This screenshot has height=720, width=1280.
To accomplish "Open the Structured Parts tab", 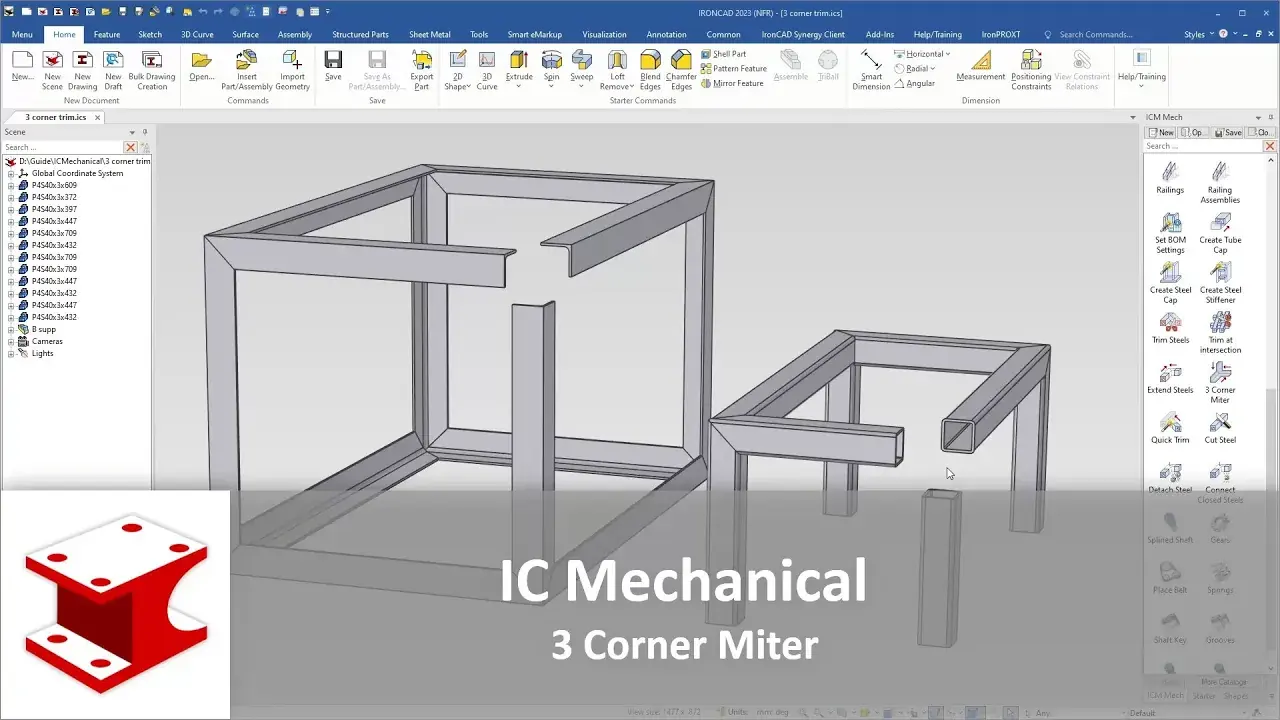I will pos(360,34).
